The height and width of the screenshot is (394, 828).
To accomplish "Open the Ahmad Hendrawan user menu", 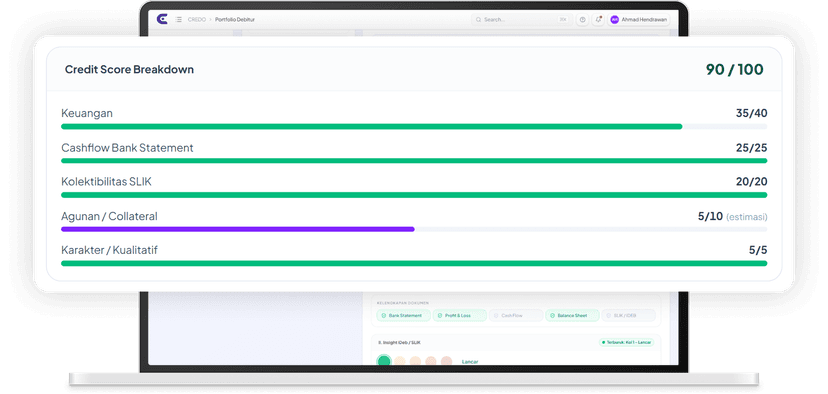I will tap(639, 20).
